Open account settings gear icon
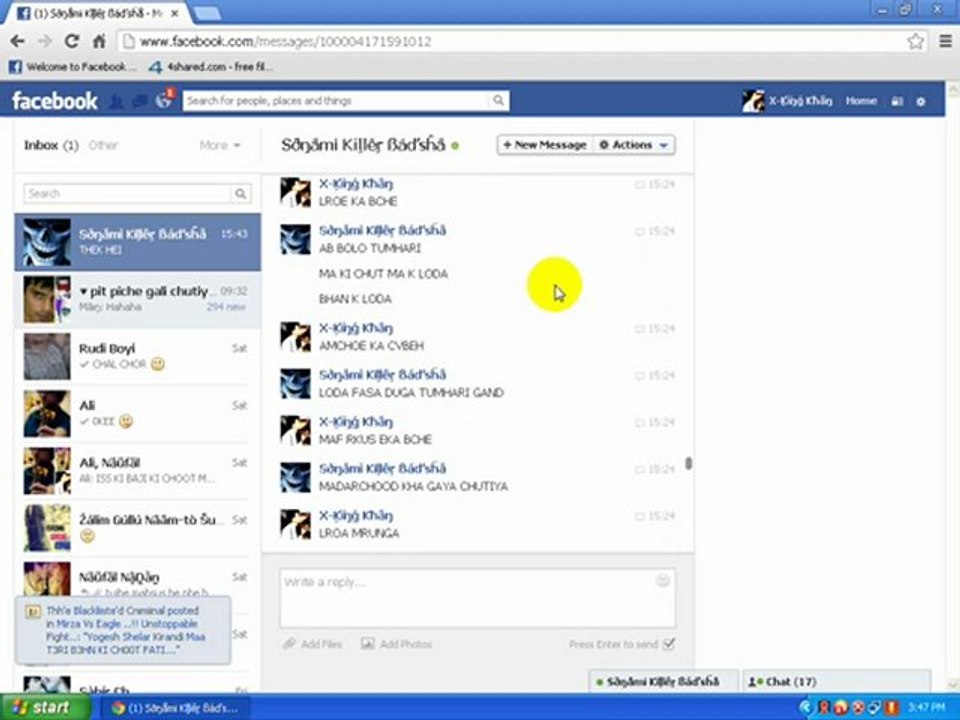The image size is (960, 720). pos(920,102)
